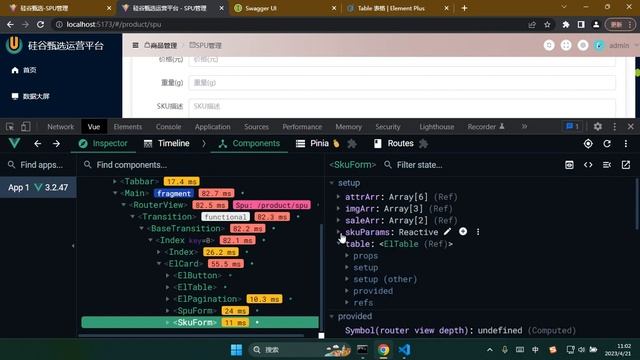Expand the SpuForm component node
The height and width of the screenshot is (360, 640).
[x=168, y=311]
